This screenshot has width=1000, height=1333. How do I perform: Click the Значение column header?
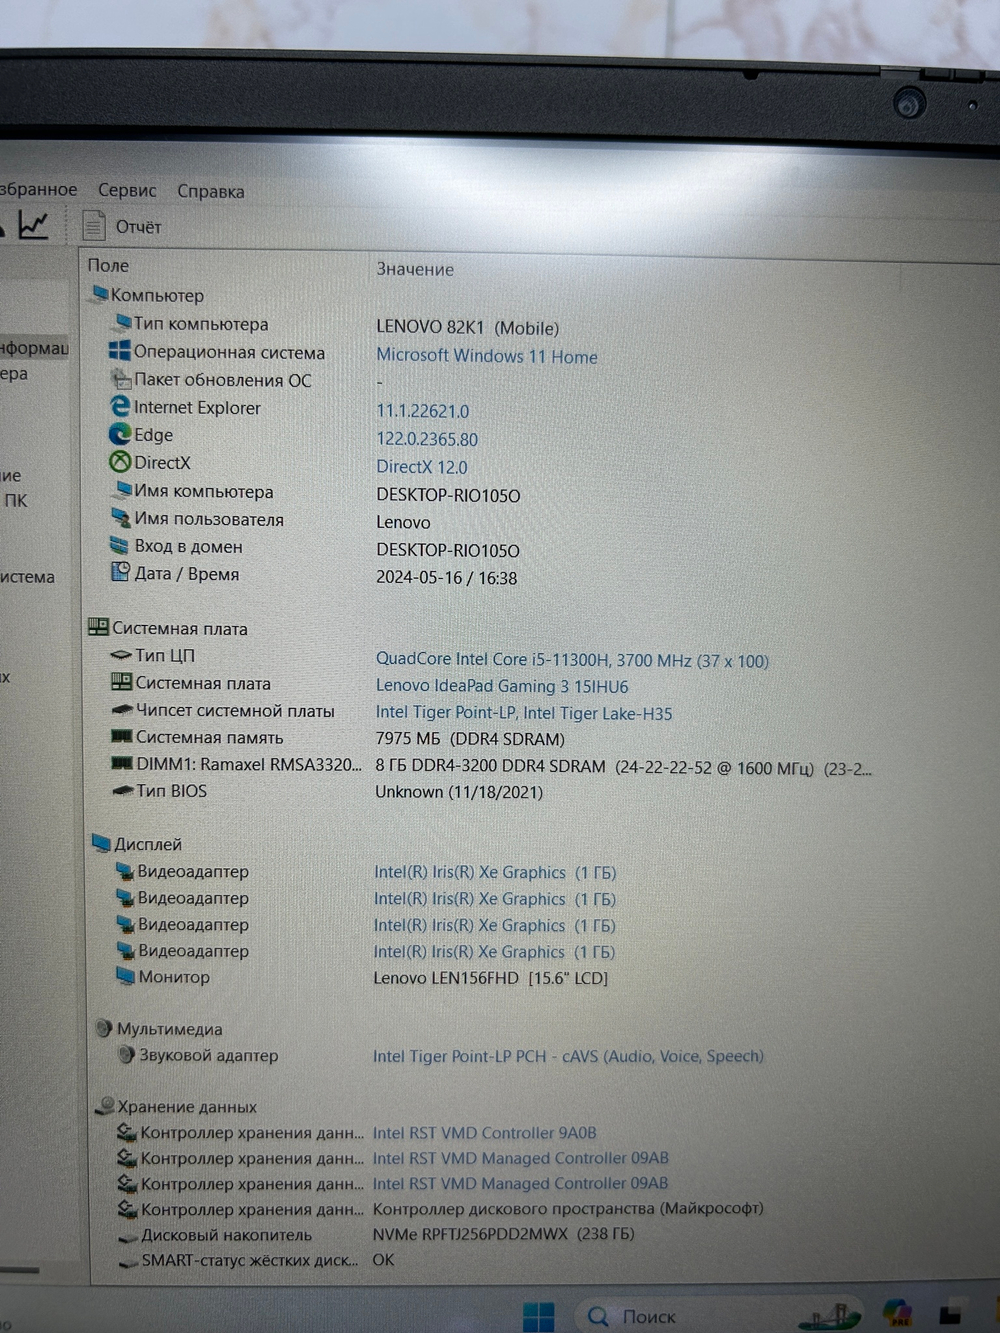click(415, 269)
